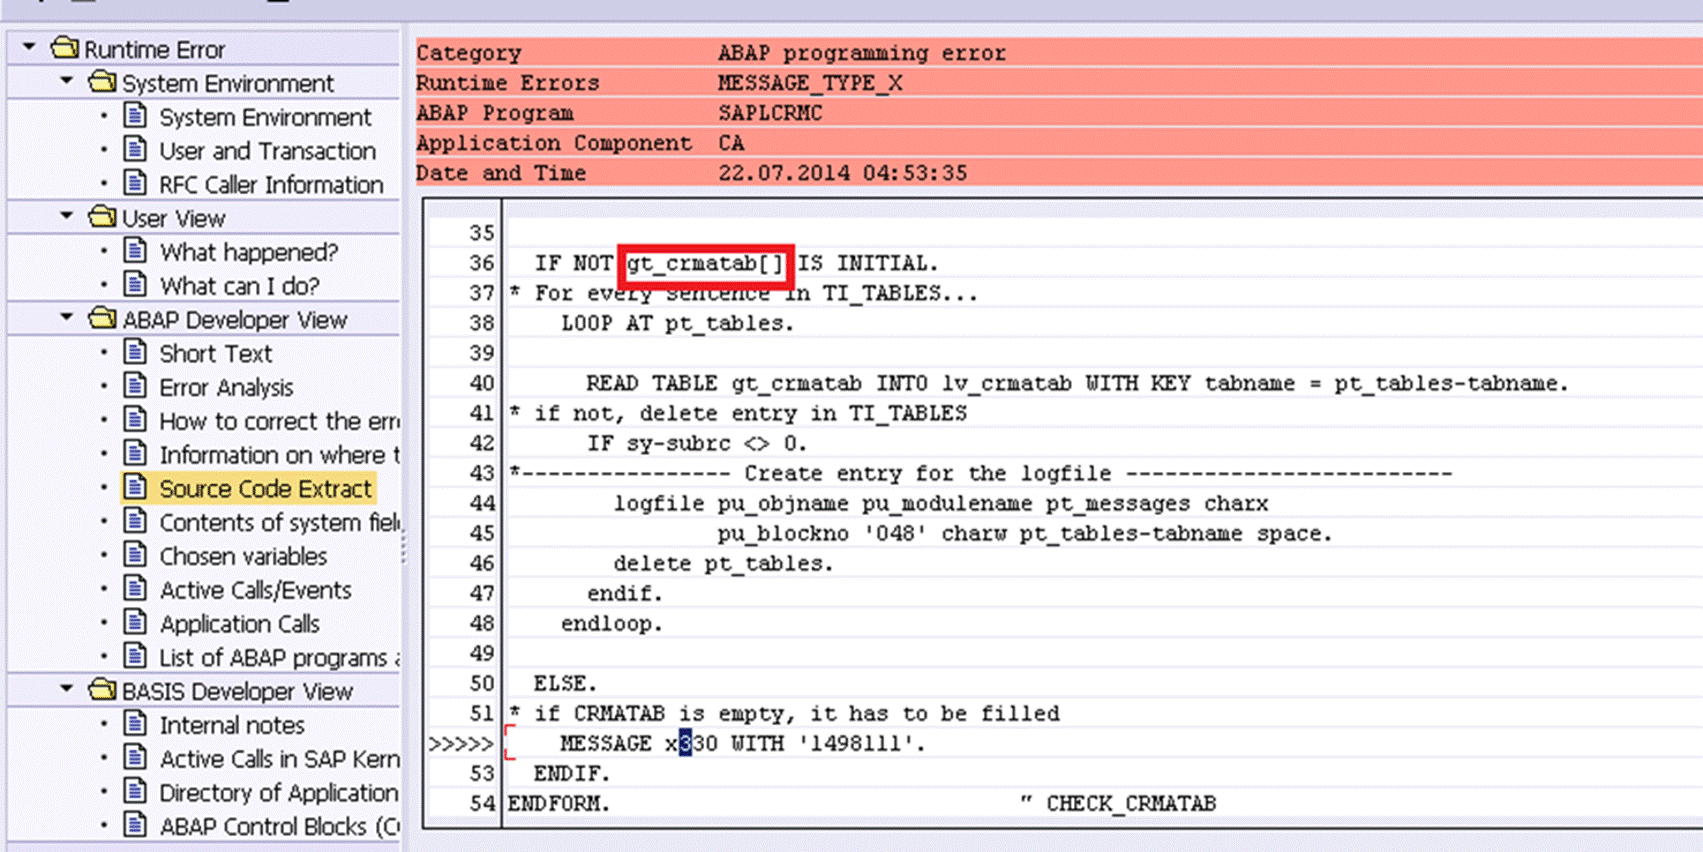Click document icon beside Information on where terminated
The image size is (1703, 852).
135,454
